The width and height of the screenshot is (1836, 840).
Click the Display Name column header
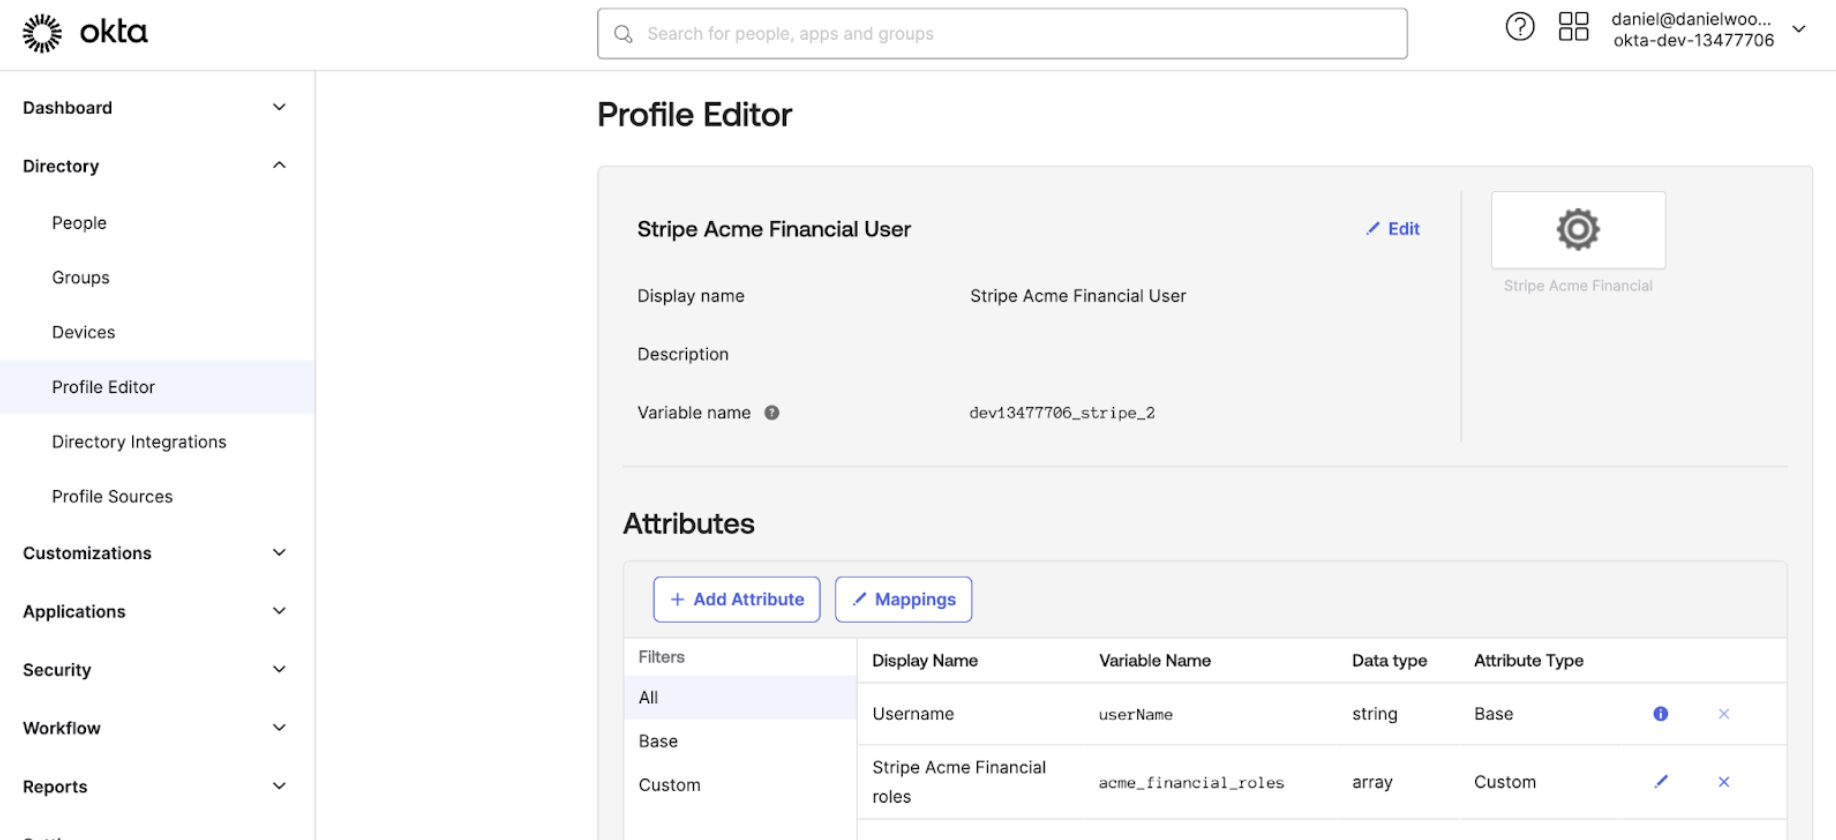coord(925,661)
